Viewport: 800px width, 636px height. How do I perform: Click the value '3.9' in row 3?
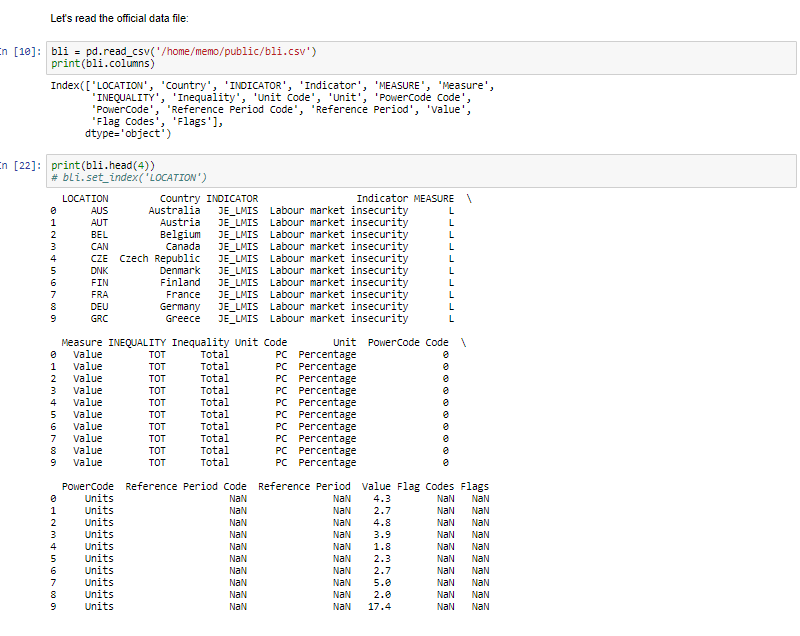click(x=382, y=535)
